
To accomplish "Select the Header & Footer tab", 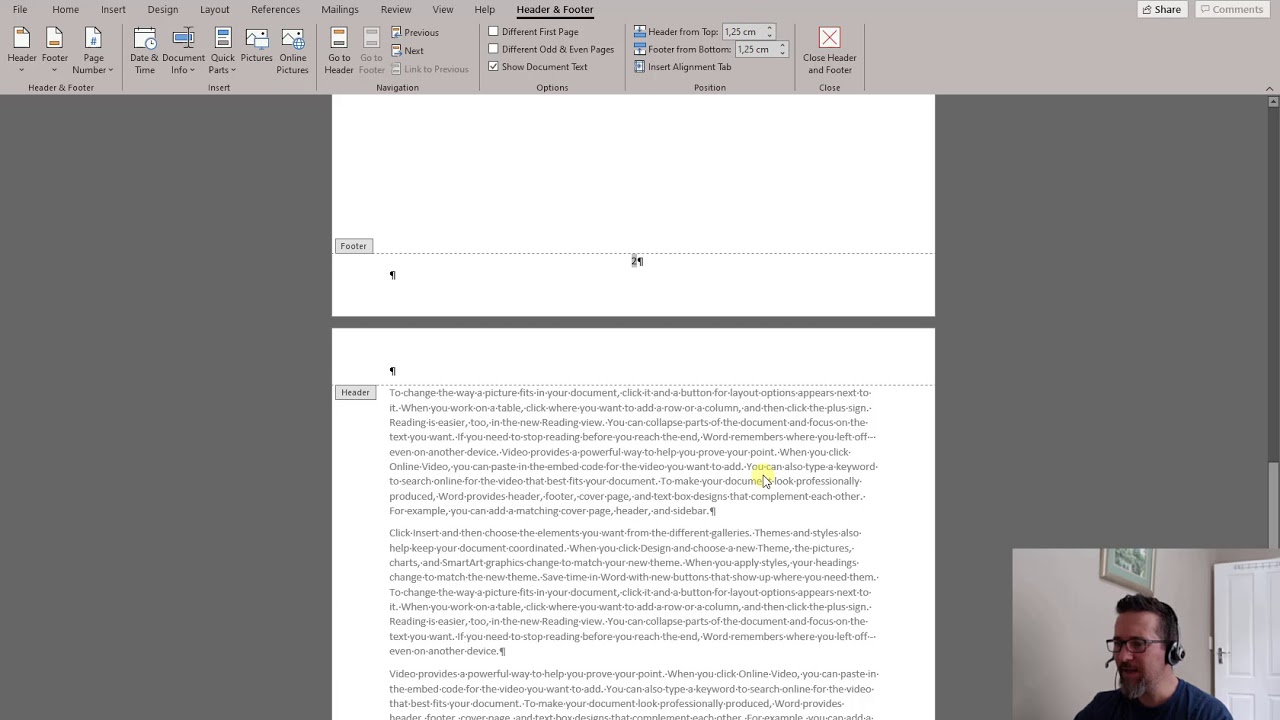I will pyautogui.click(x=555, y=9).
